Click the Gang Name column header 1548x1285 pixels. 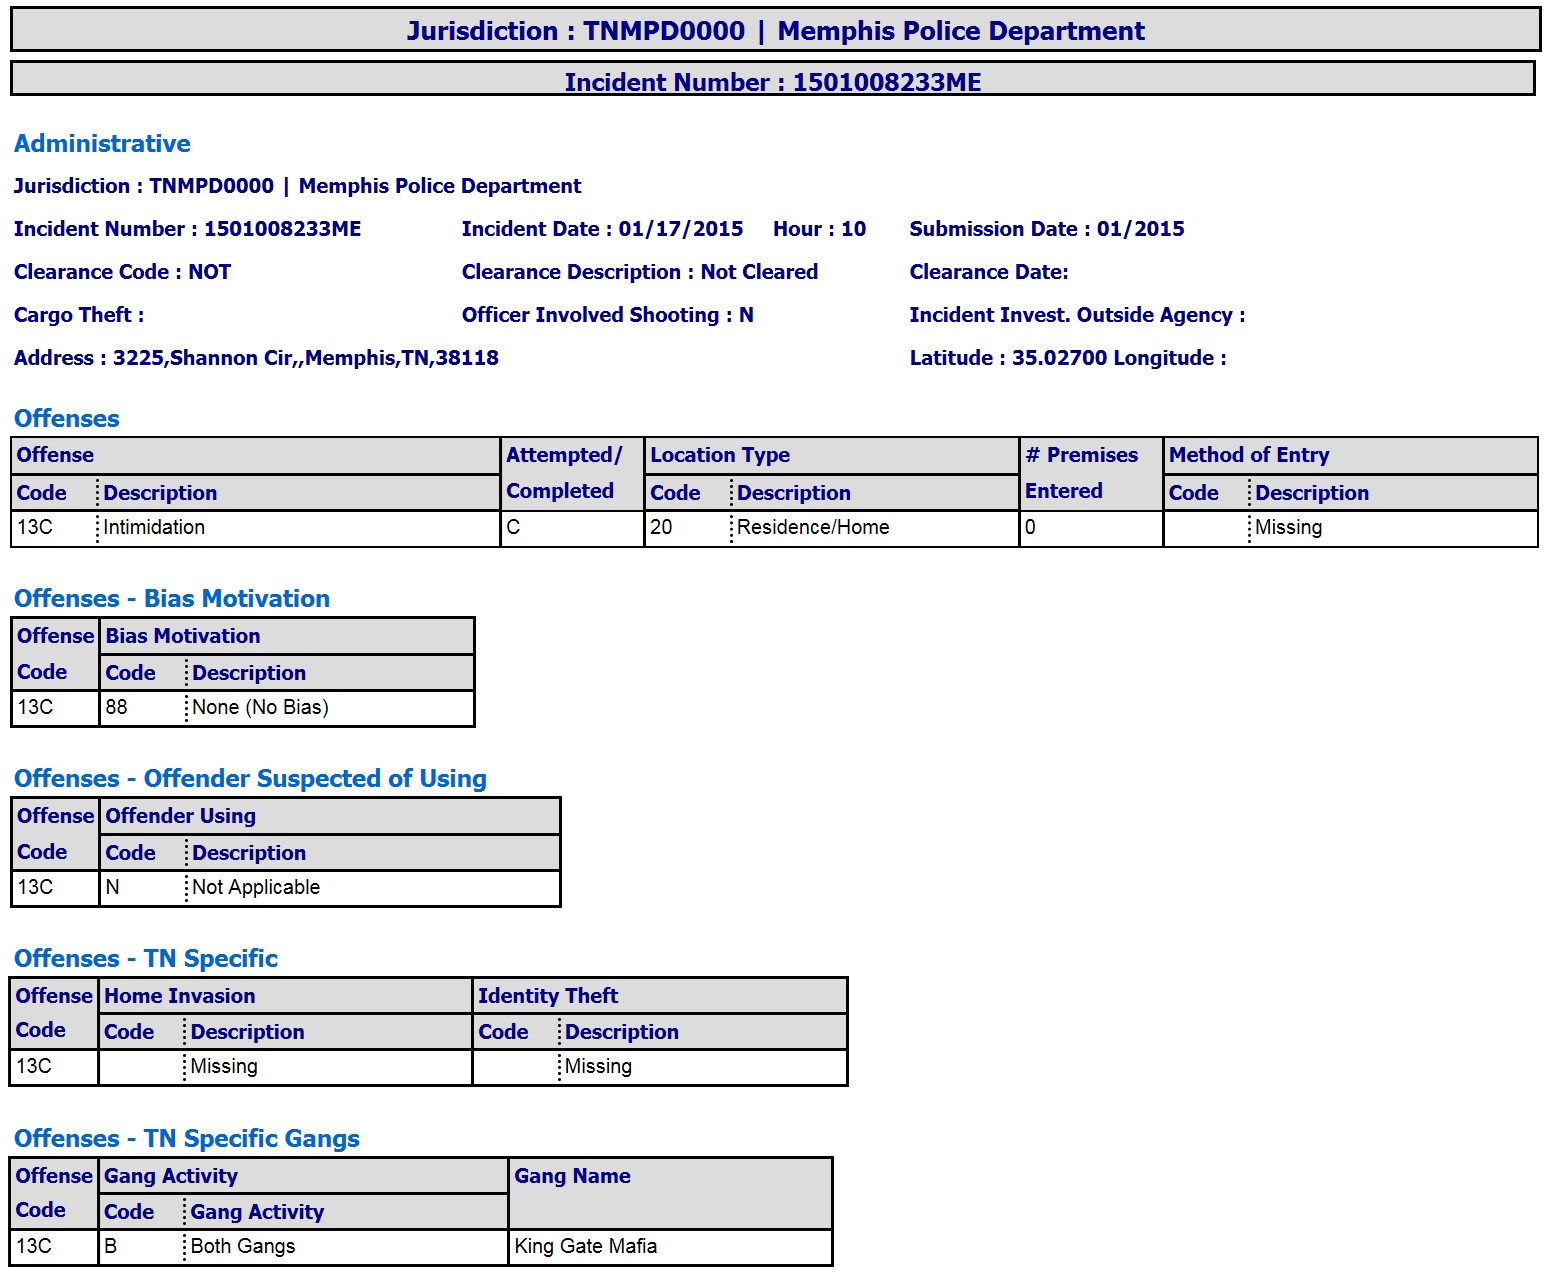click(x=670, y=1194)
